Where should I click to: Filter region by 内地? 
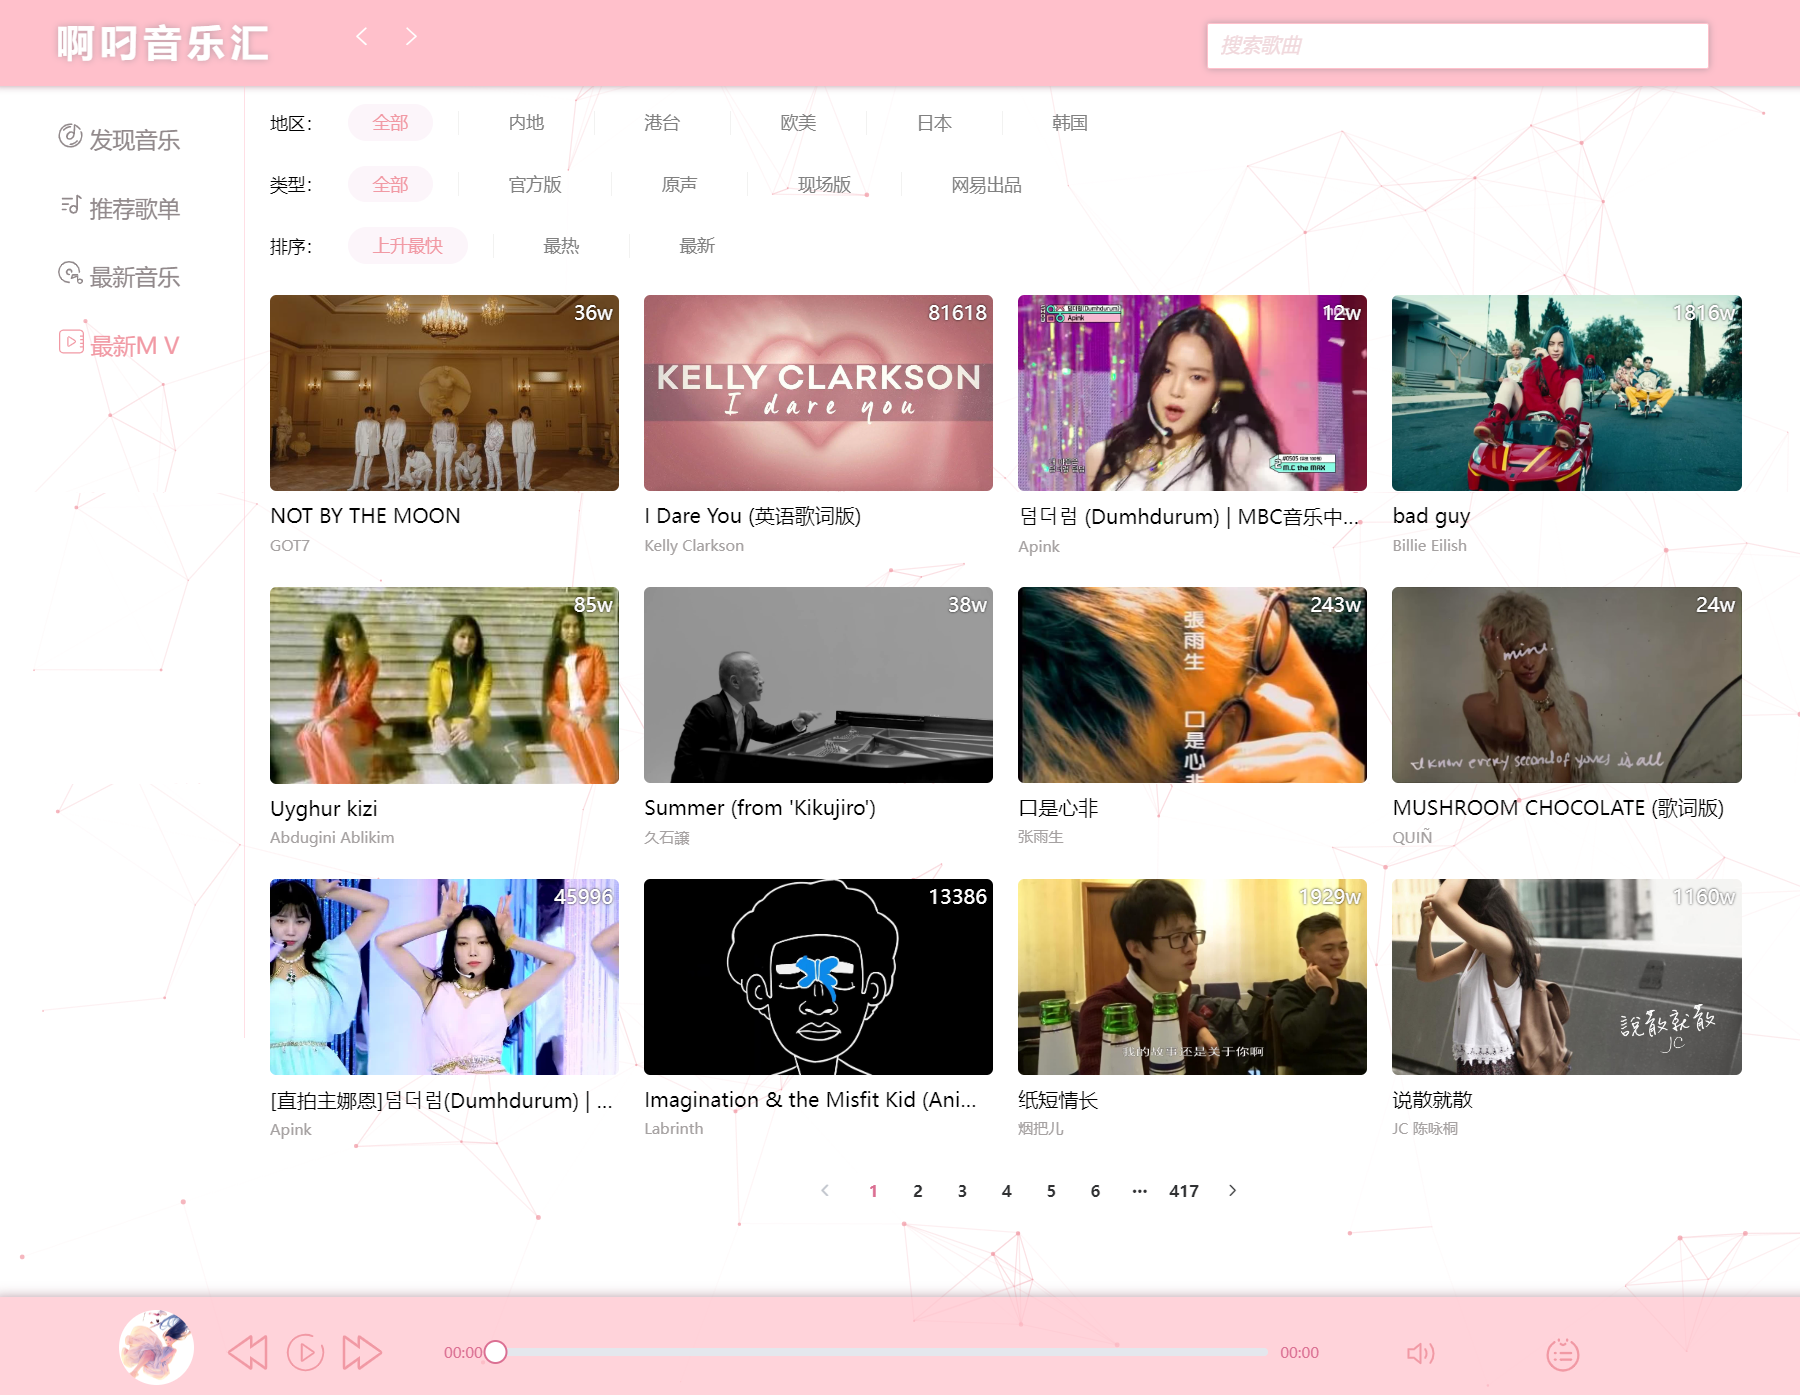(x=526, y=123)
